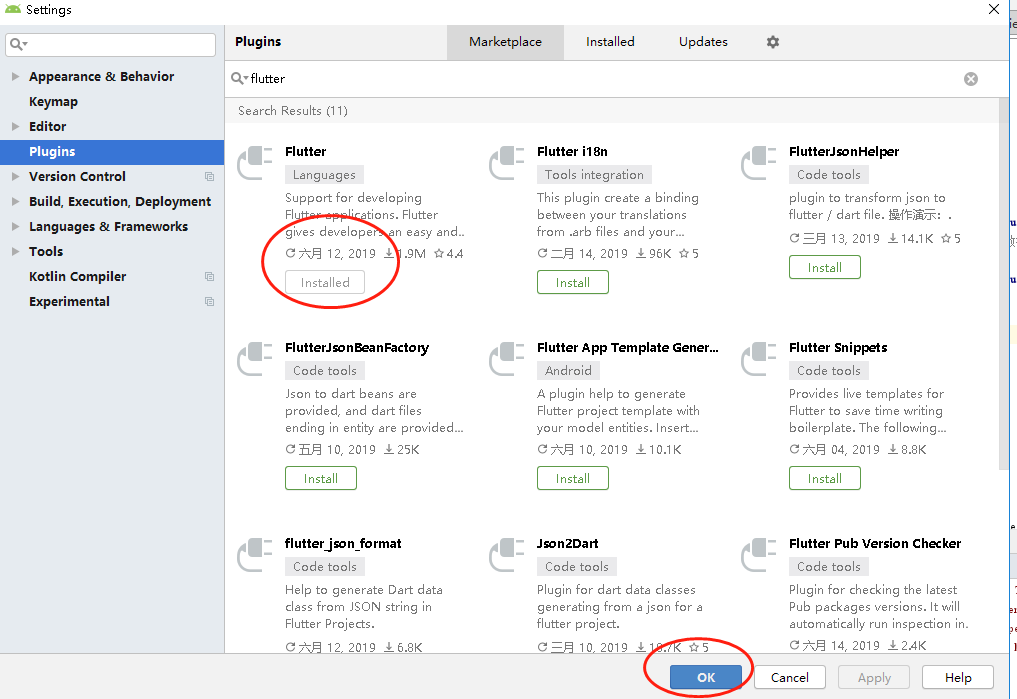The image size is (1017, 699).
Task: Click the Installed button under Flutter
Action: tap(325, 283)
